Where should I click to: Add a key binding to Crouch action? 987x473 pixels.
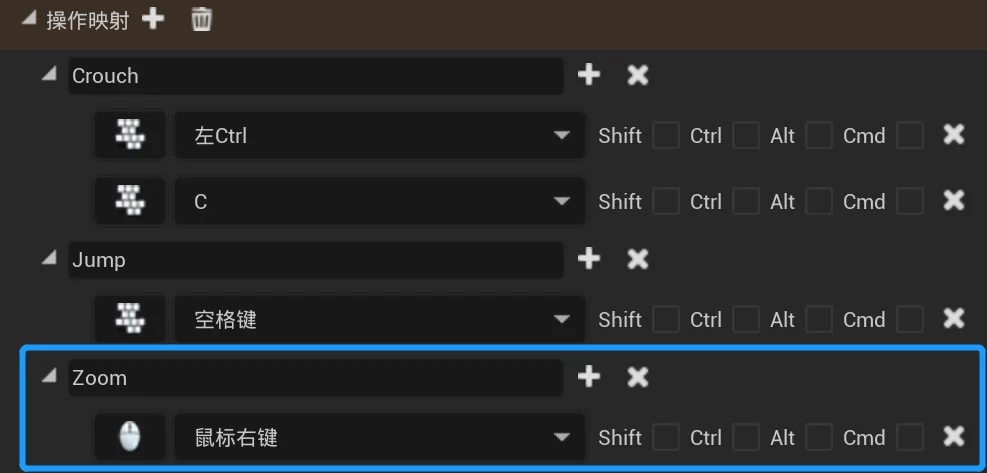click(589, 75)
